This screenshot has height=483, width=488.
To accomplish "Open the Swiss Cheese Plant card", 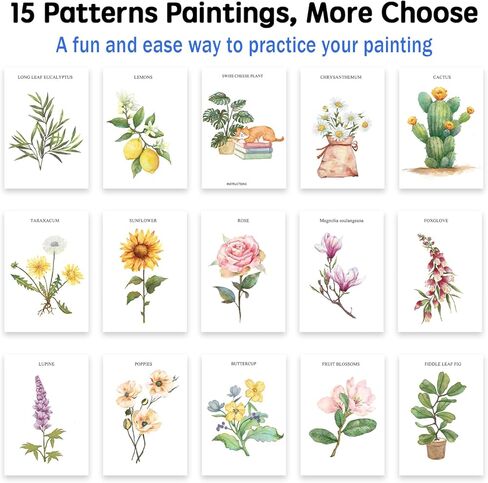I will 244,129.
